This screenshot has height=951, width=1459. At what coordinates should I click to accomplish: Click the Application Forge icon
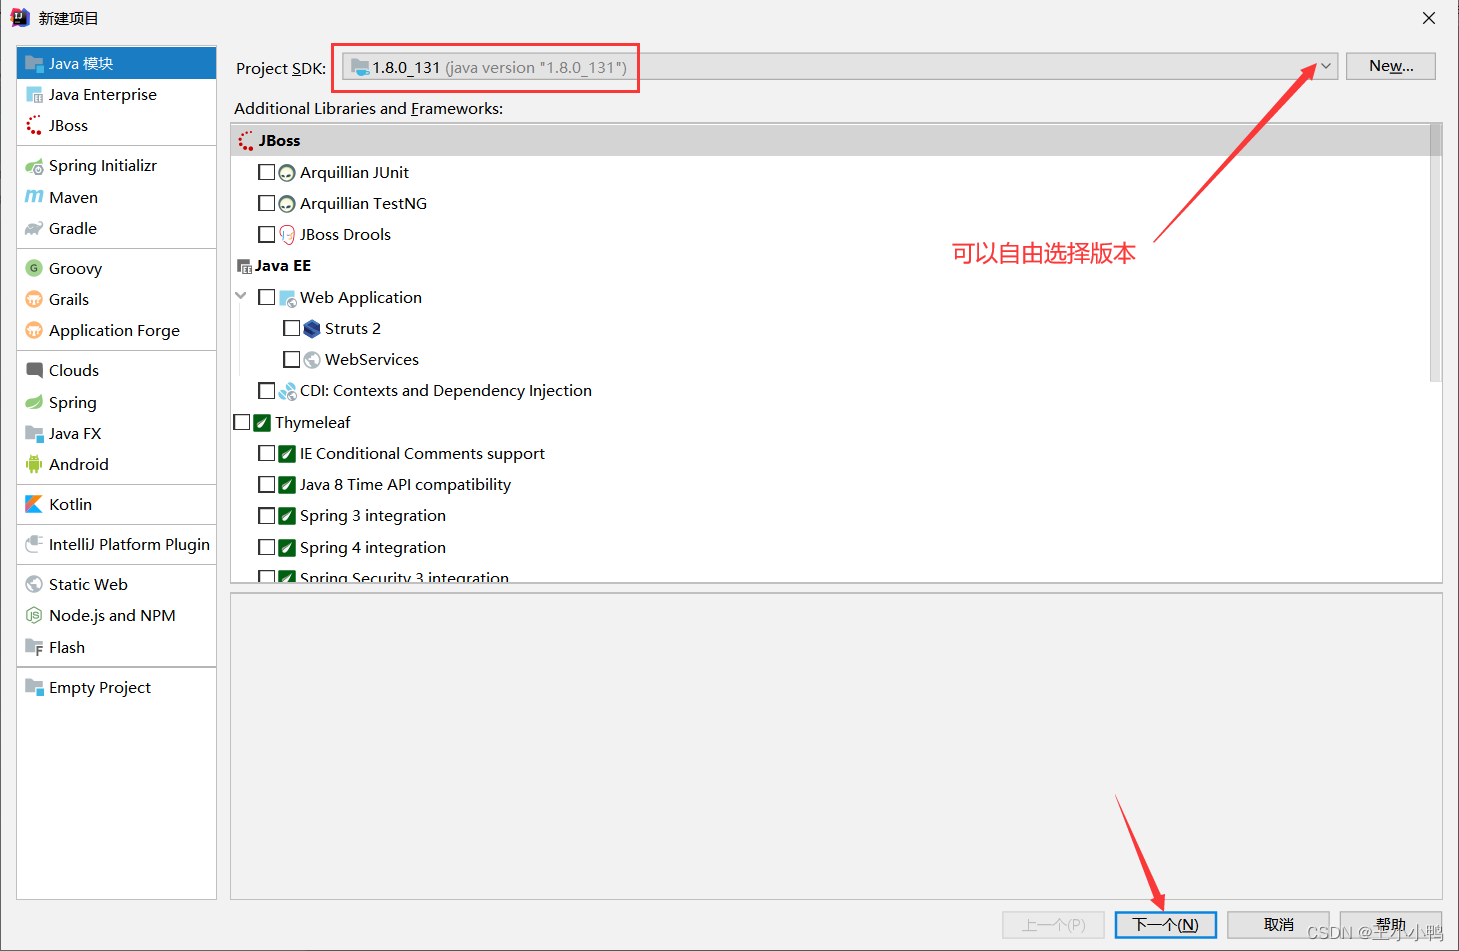(x=34, y=331)
